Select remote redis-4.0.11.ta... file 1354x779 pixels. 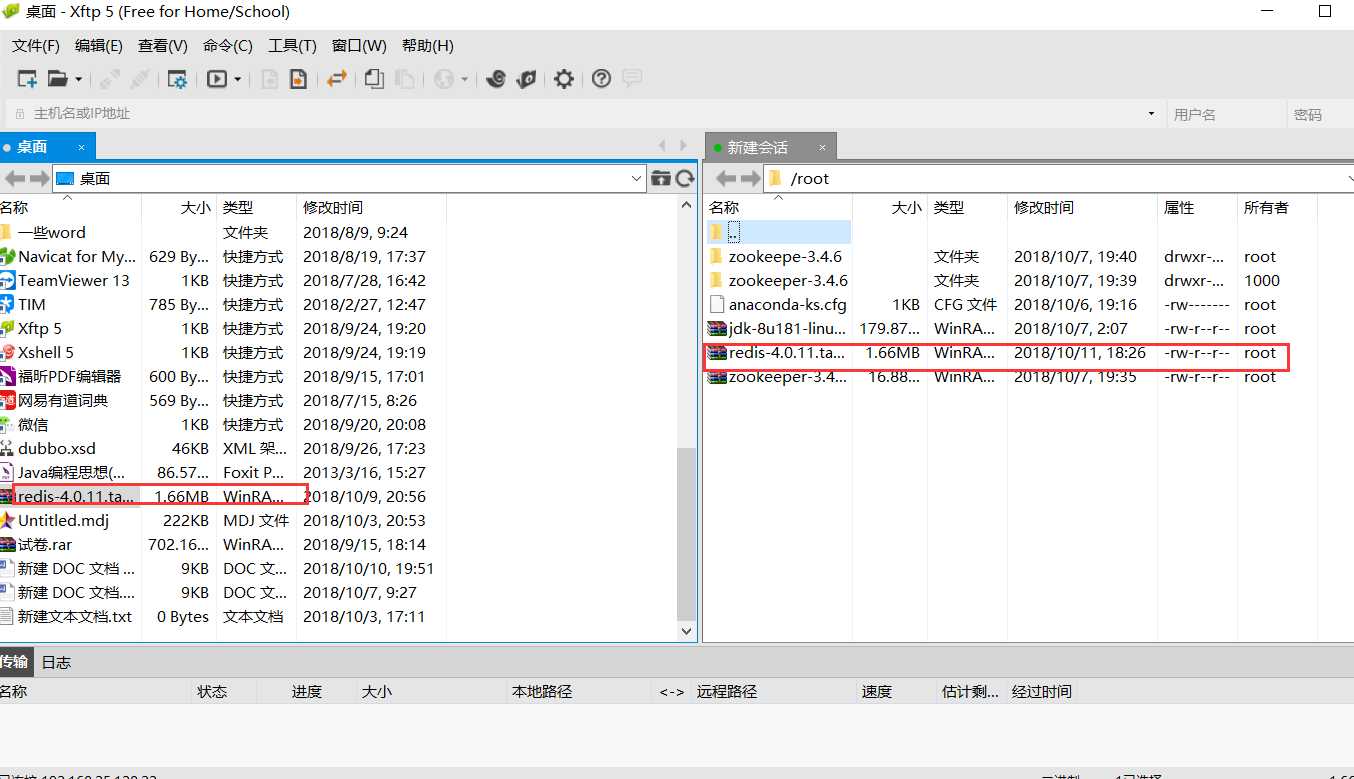787,352
